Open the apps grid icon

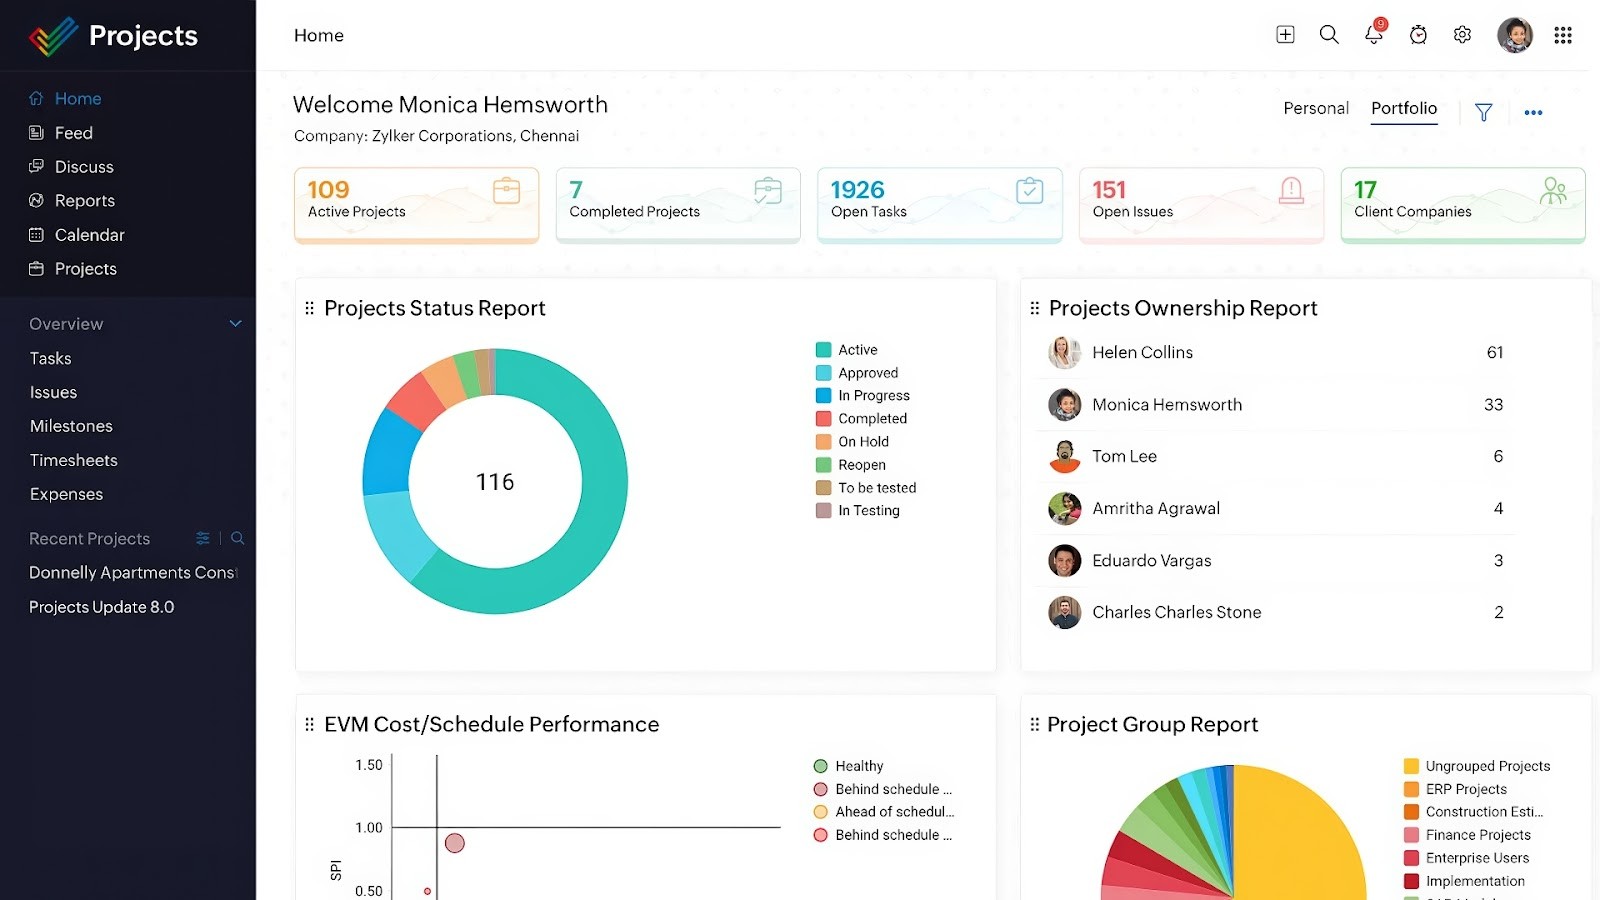point(1562,34)
